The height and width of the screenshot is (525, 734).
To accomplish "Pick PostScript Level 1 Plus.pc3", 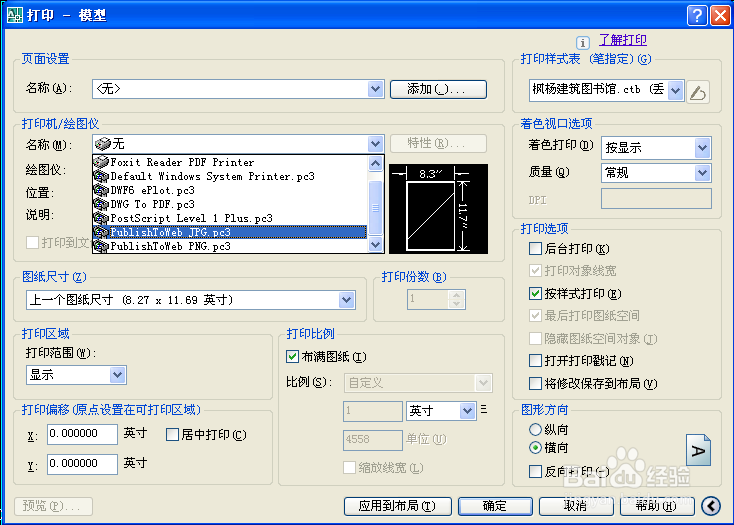I will 229,219.
